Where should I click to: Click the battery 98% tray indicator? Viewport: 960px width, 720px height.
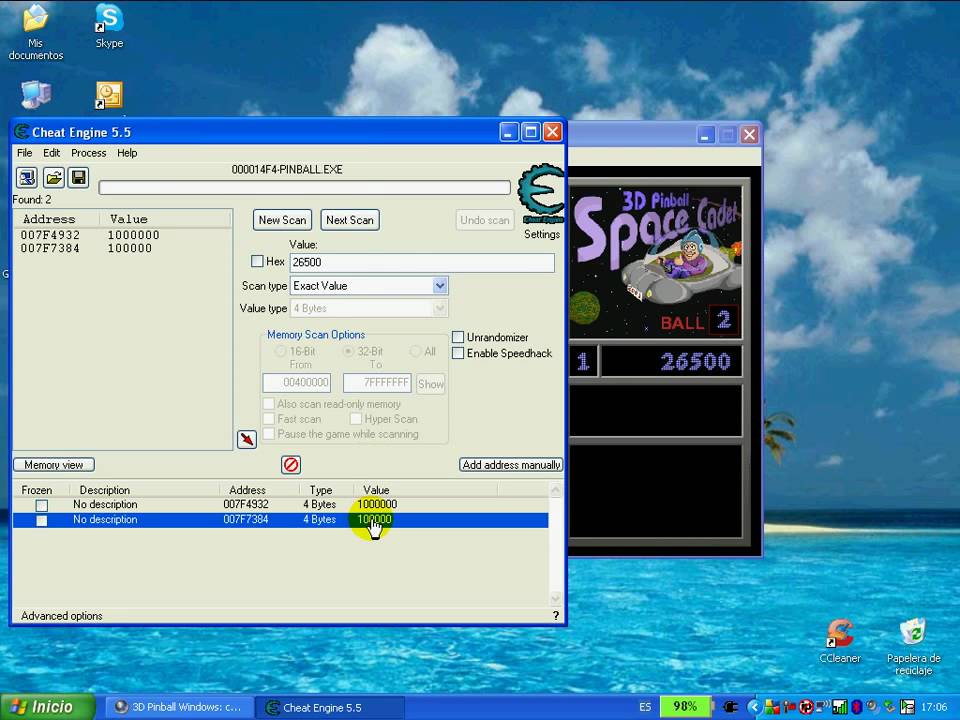click(x=684, y=707)
